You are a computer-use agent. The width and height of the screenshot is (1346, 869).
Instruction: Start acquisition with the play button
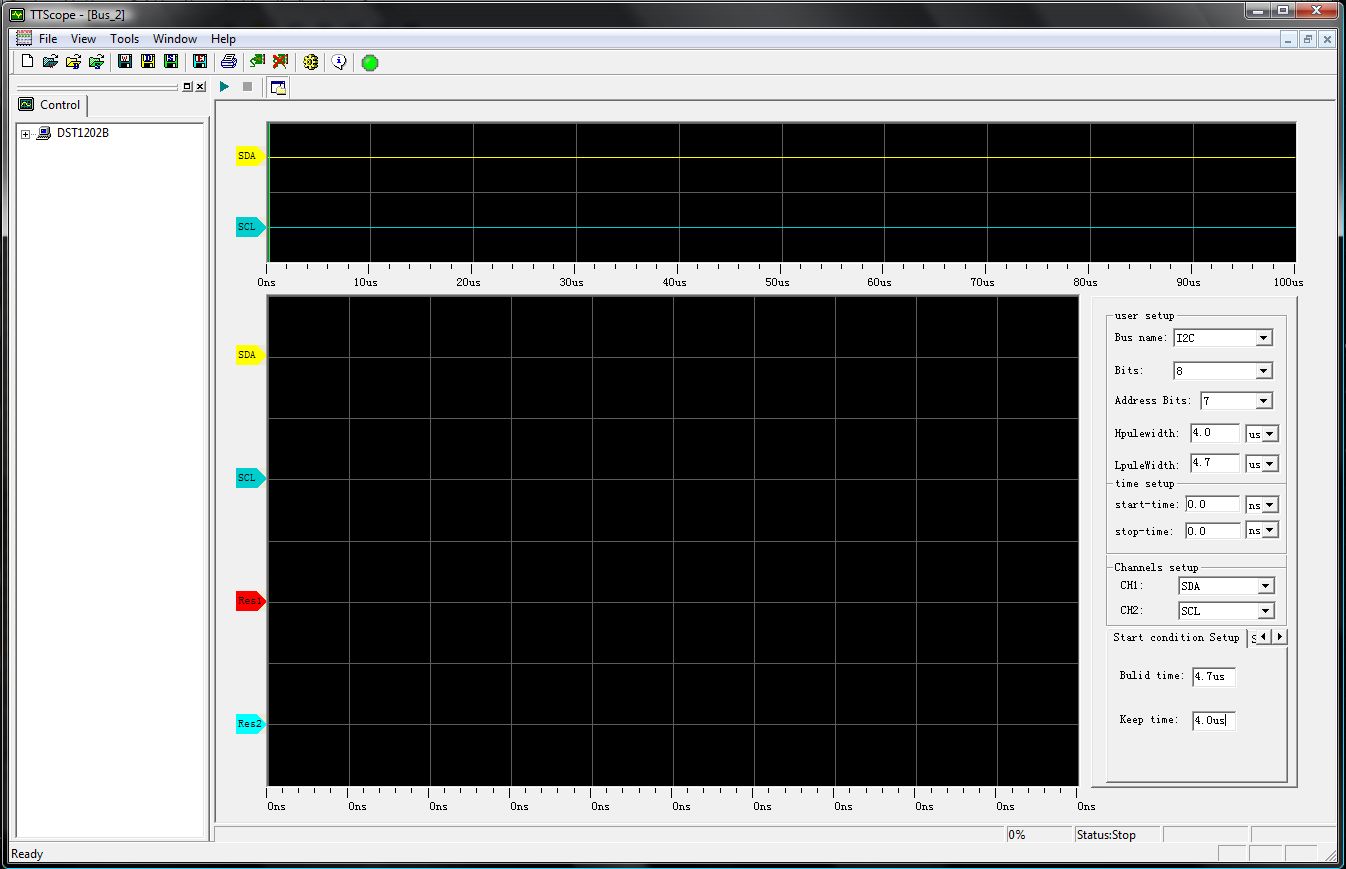click(x=224, y=87)
